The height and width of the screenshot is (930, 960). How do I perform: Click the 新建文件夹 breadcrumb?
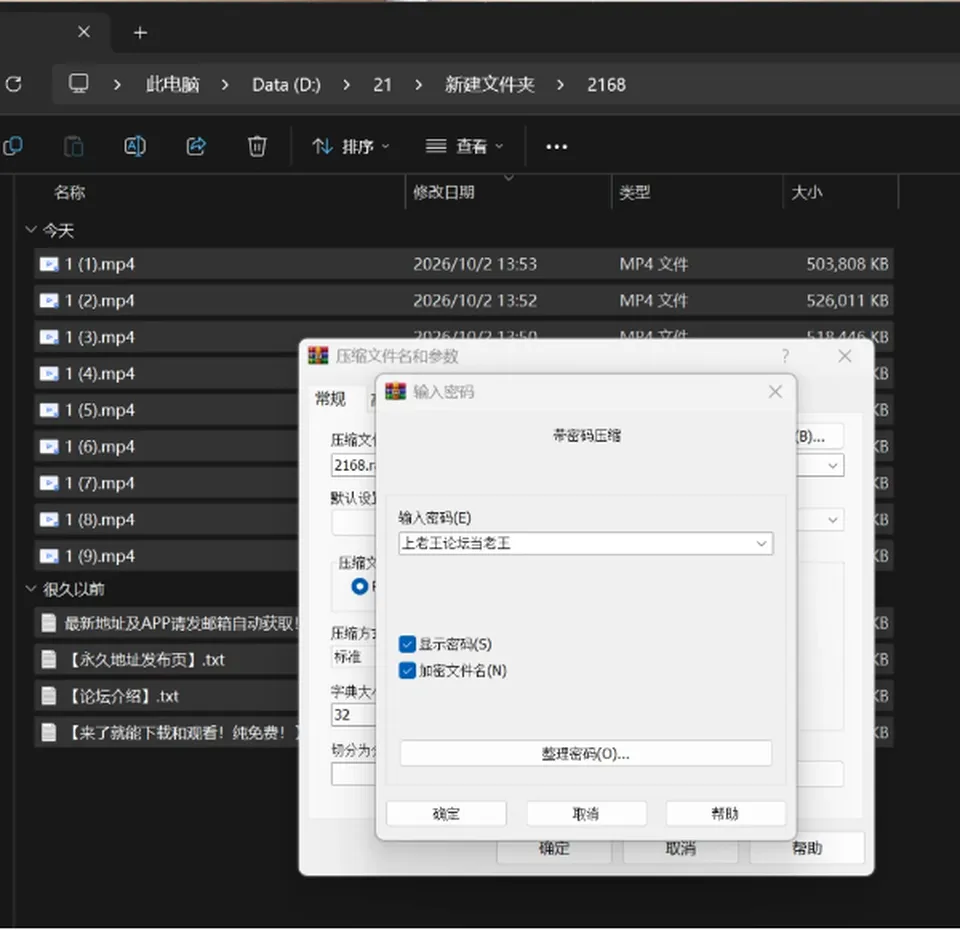coord(490,84)
